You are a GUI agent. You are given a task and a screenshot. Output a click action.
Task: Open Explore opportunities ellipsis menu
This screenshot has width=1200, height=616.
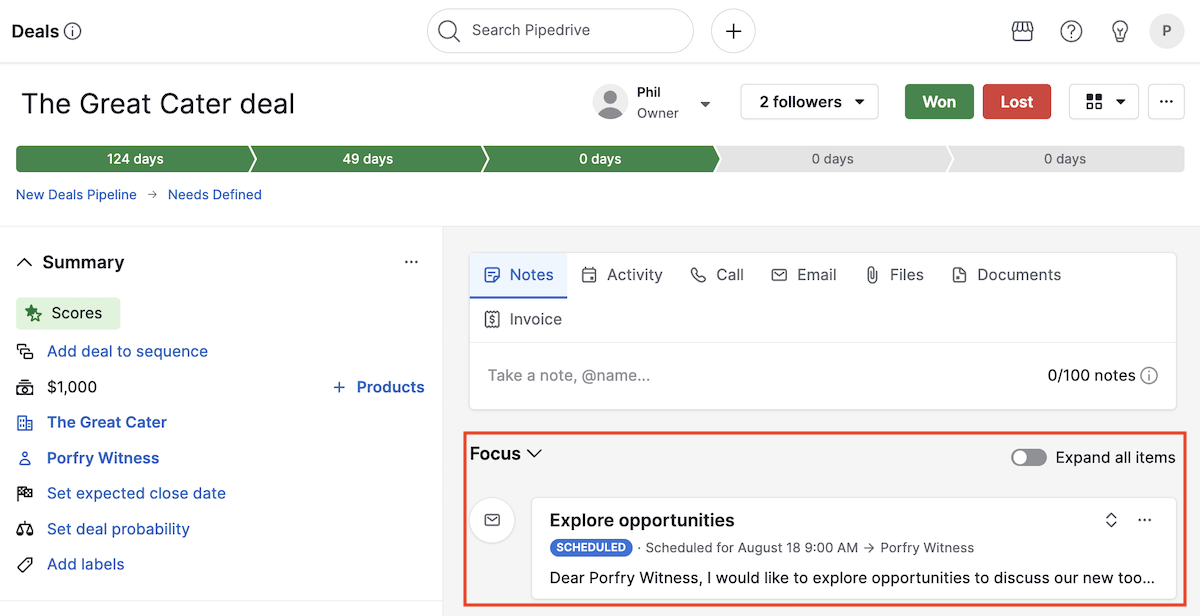coord(1145,520)
